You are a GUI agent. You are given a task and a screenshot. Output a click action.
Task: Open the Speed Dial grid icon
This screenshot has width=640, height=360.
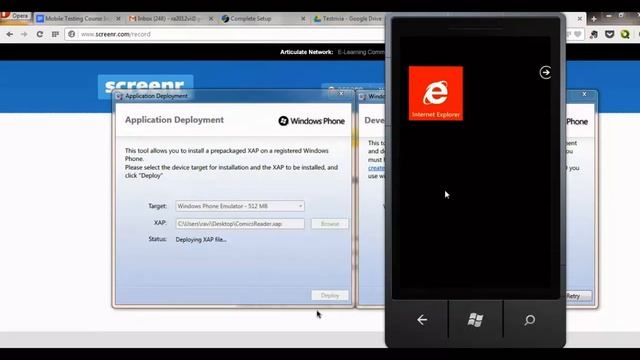point(55,34)
